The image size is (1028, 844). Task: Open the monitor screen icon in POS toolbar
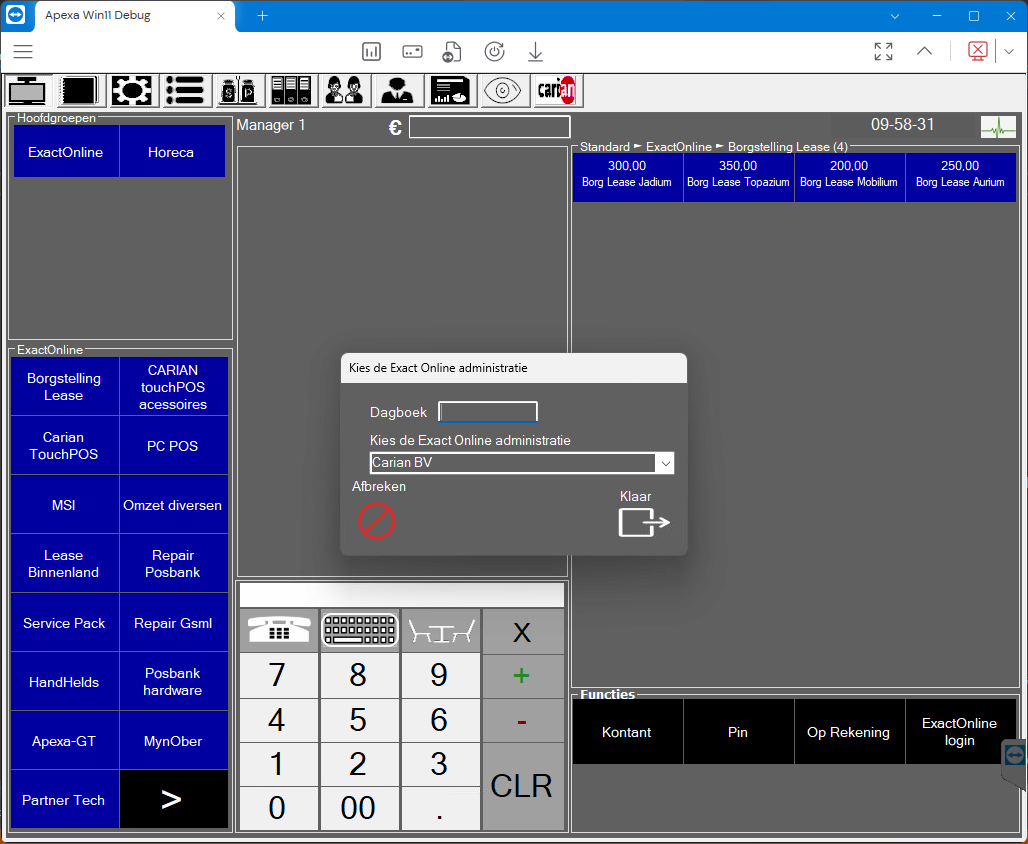point(27,90)
